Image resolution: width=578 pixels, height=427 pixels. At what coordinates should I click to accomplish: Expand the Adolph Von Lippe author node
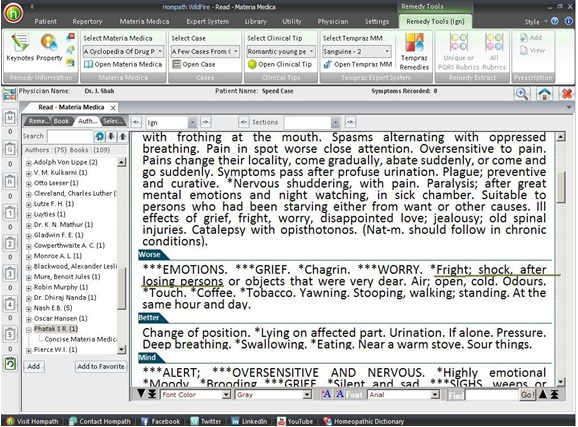tap(29, 162)
